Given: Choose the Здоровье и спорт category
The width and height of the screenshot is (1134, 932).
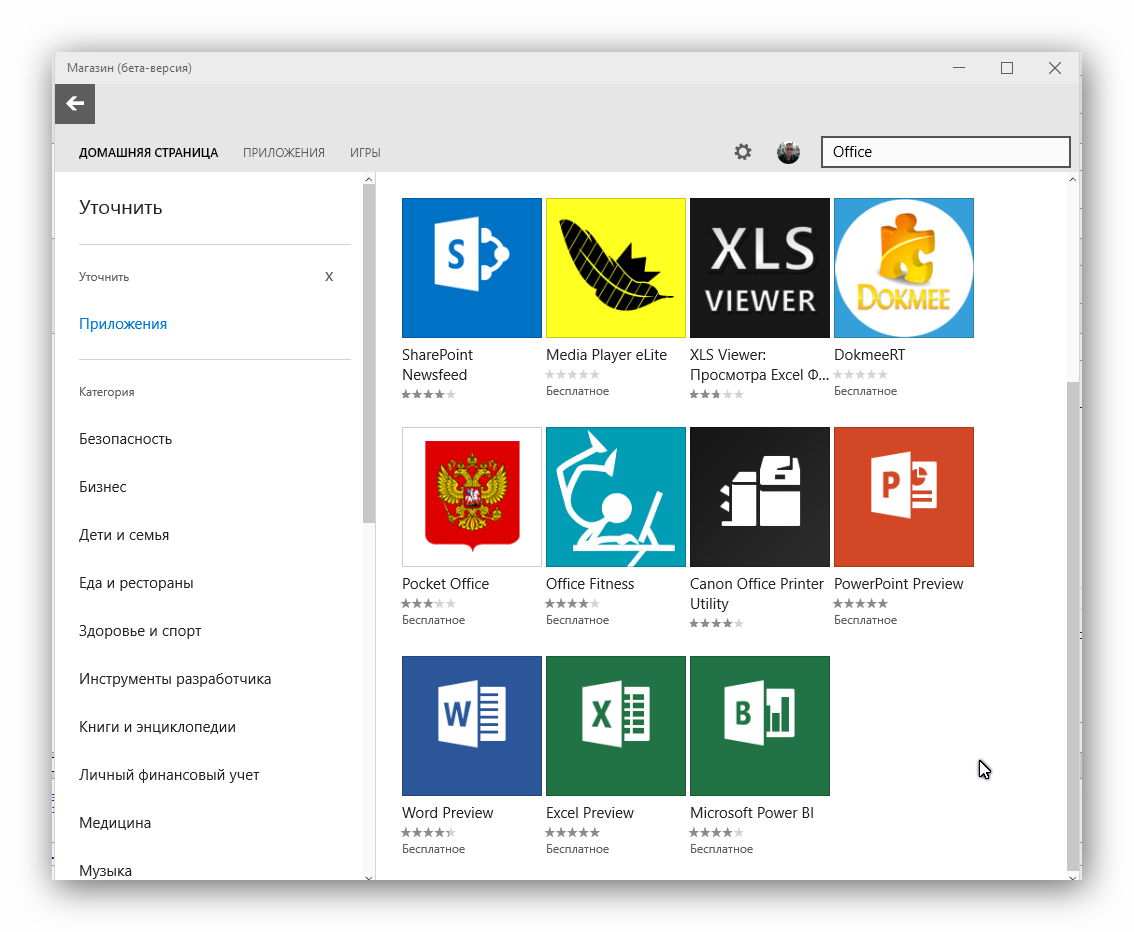Looking at the screenshot, I should click(x=140, y=630).
